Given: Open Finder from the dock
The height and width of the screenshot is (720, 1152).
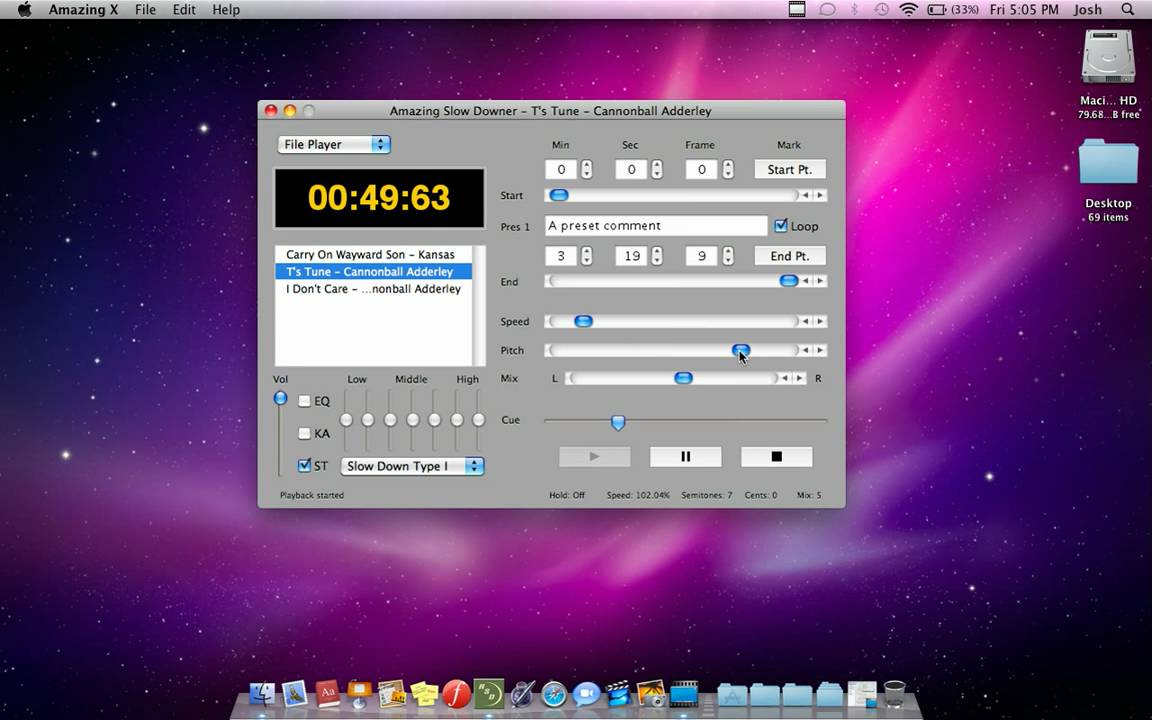Looking at the screenshot, I should 262,694.
